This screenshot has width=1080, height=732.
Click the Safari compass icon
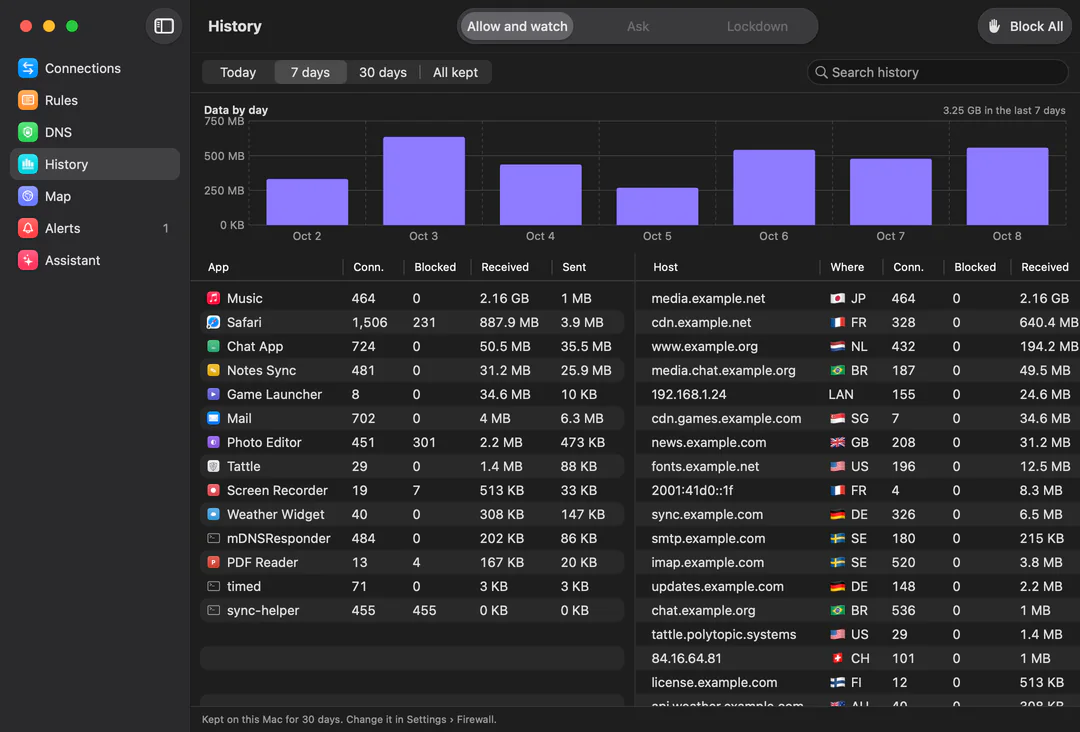tap(214, 322)
